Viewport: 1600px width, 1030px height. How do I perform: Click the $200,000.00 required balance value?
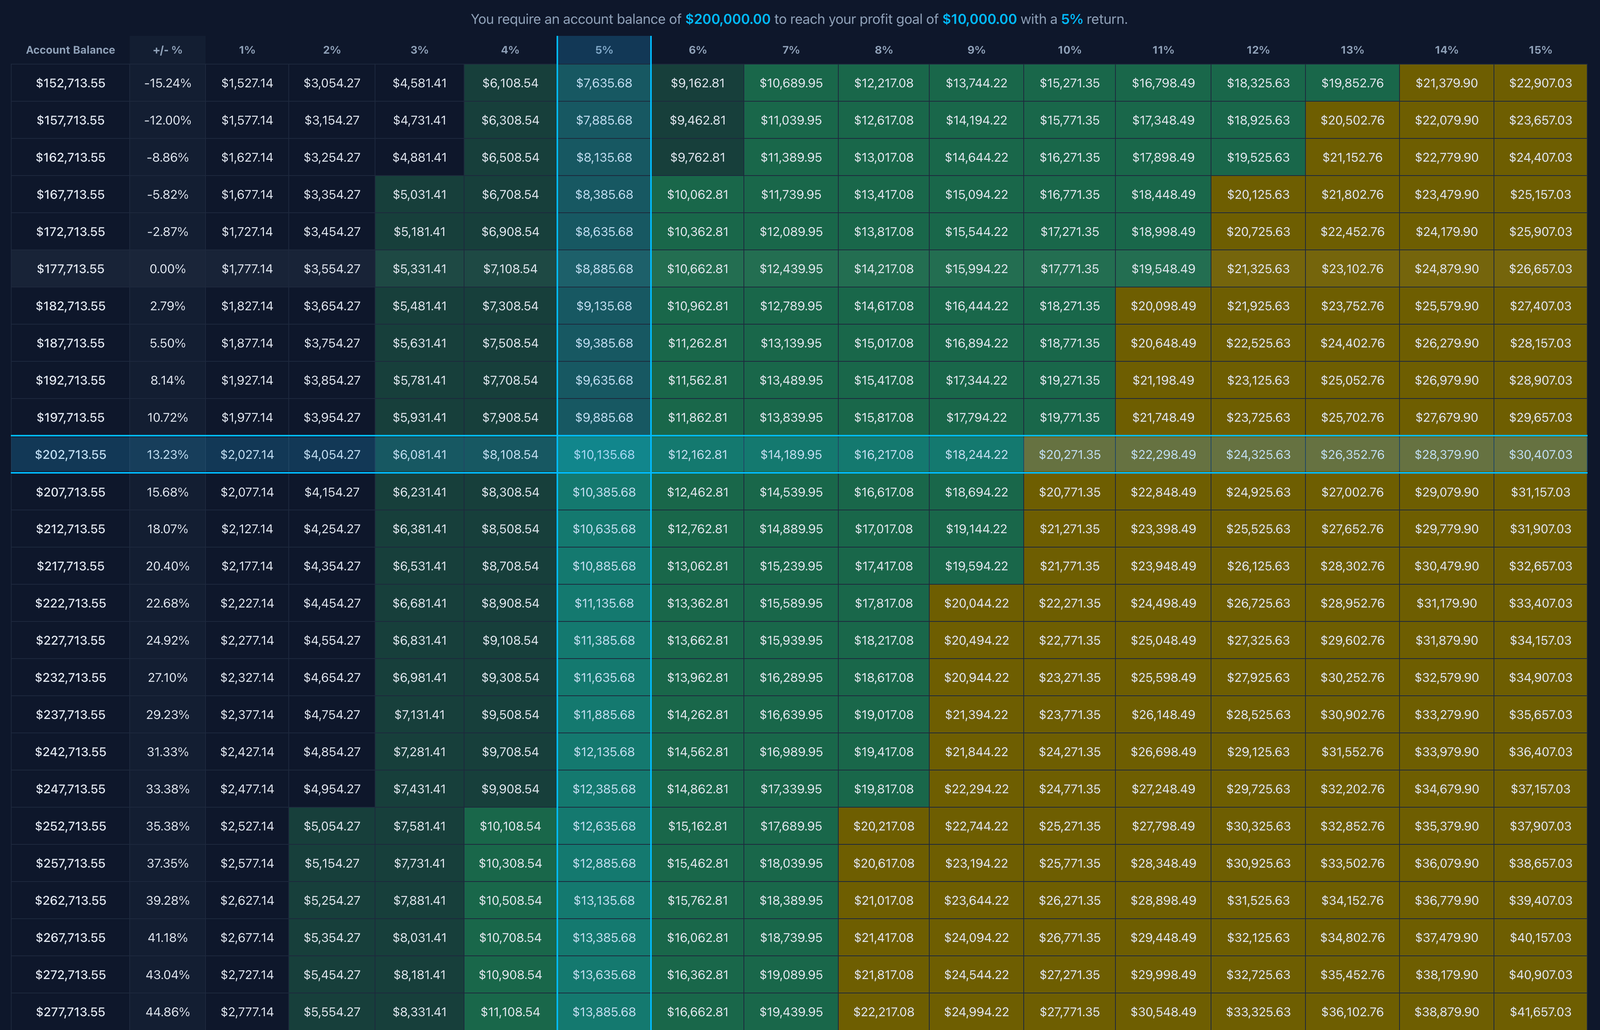click(x=727, y=19)
